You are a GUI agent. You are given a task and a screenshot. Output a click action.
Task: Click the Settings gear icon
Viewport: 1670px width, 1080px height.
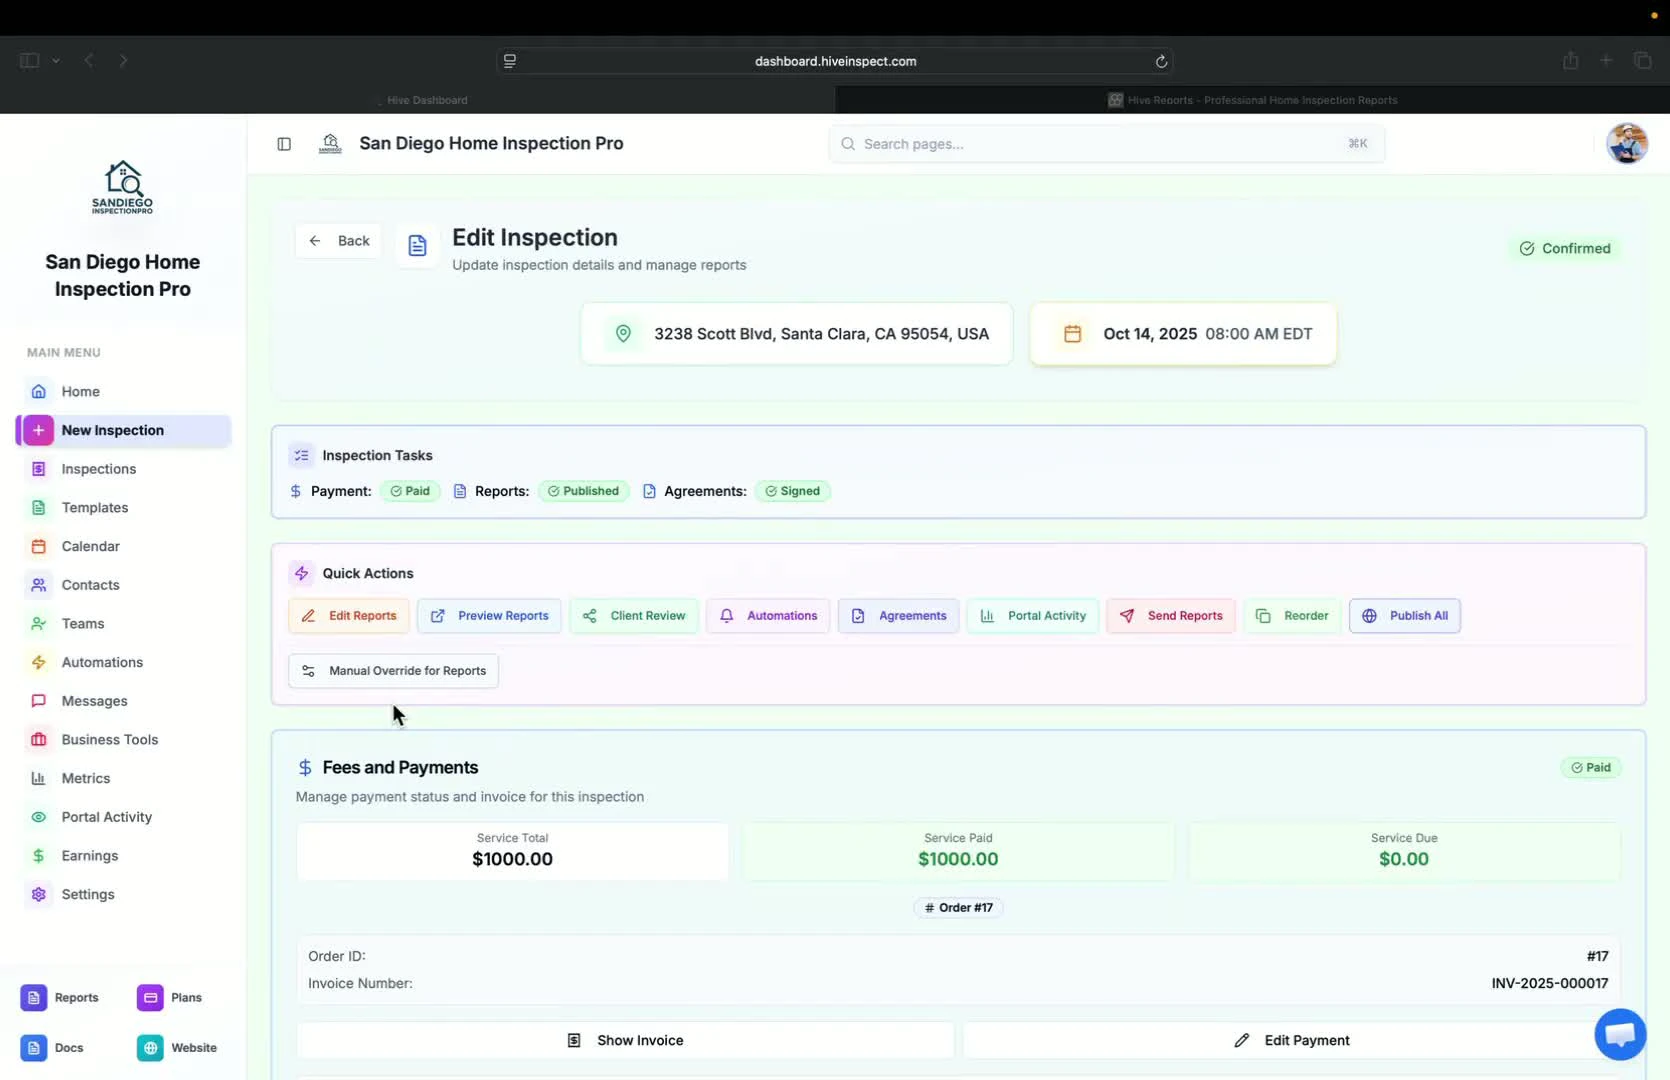[x=38, y=894]
